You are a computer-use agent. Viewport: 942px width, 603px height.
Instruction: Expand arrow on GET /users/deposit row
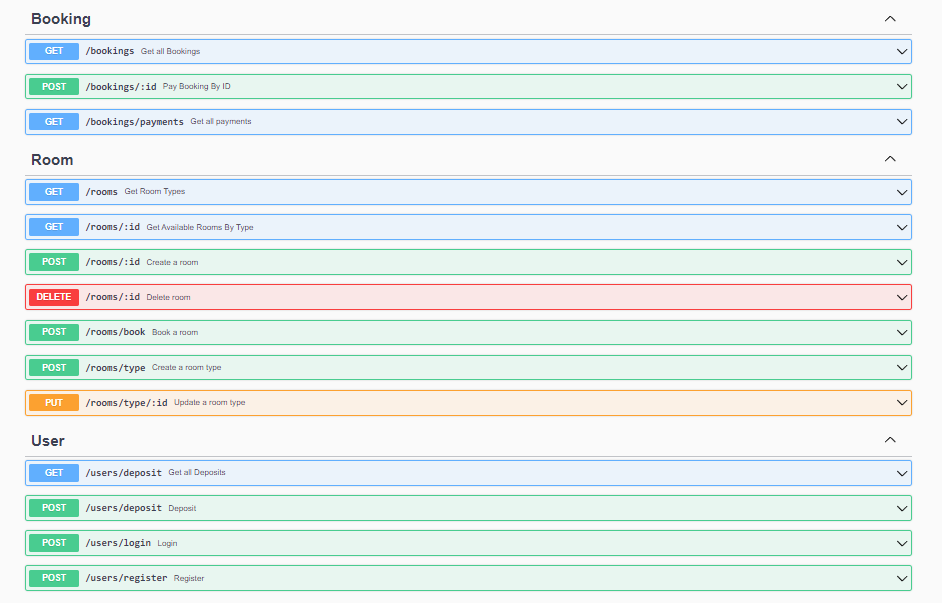(902, 473)
